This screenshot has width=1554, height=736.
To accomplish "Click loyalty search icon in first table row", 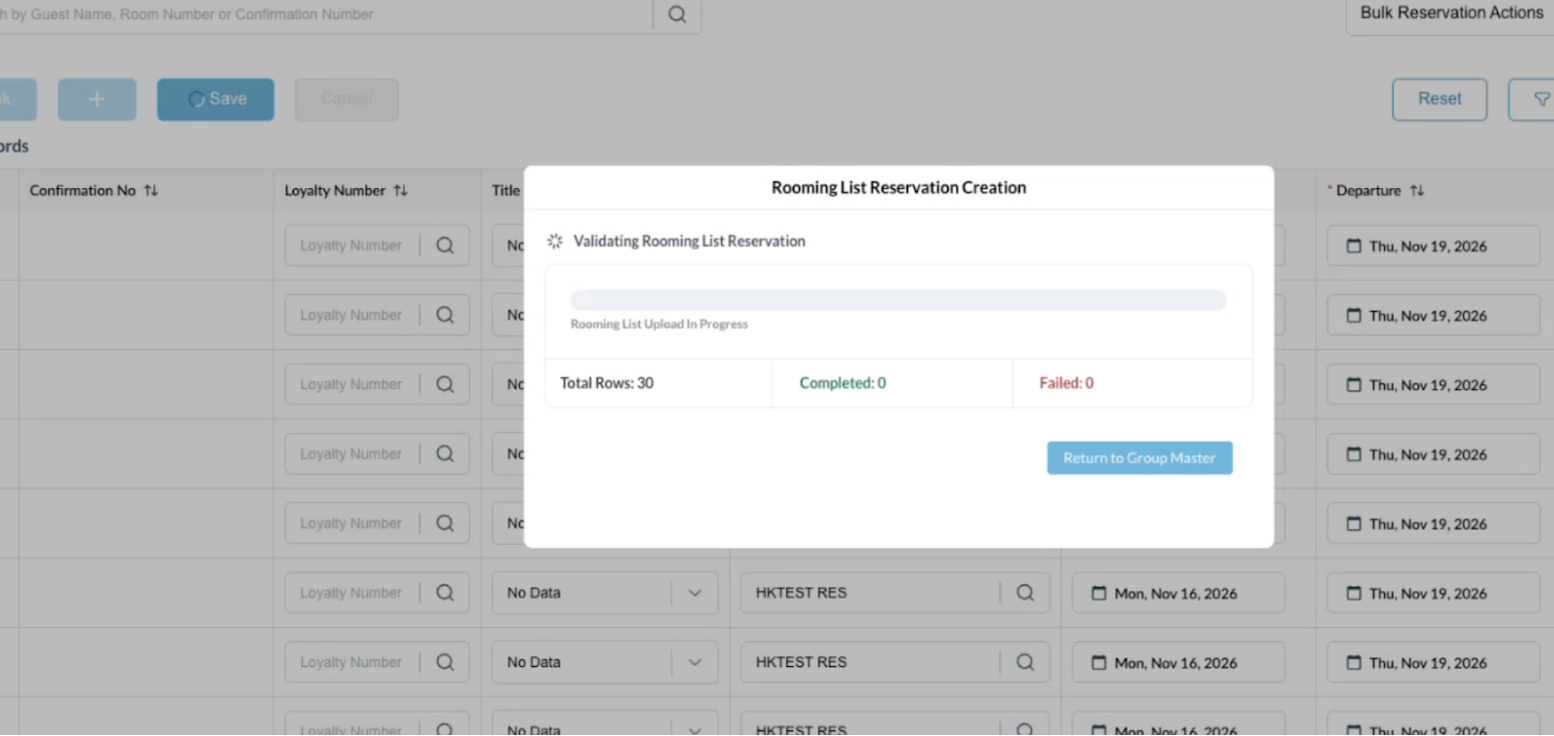I will point(445,246).
